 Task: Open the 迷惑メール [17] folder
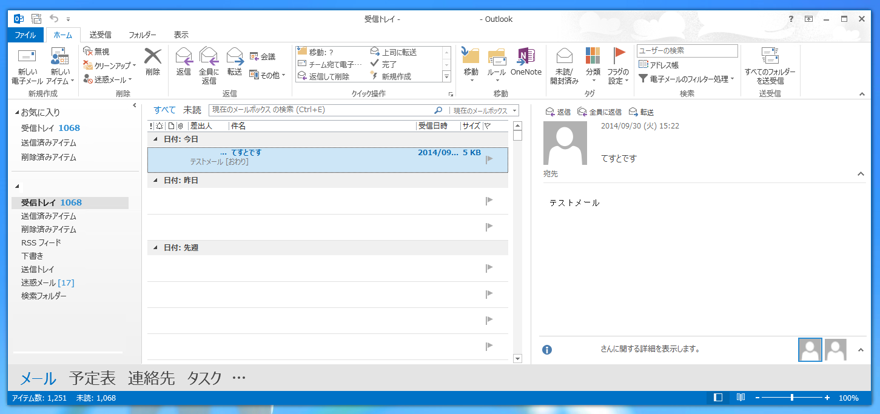48,282
